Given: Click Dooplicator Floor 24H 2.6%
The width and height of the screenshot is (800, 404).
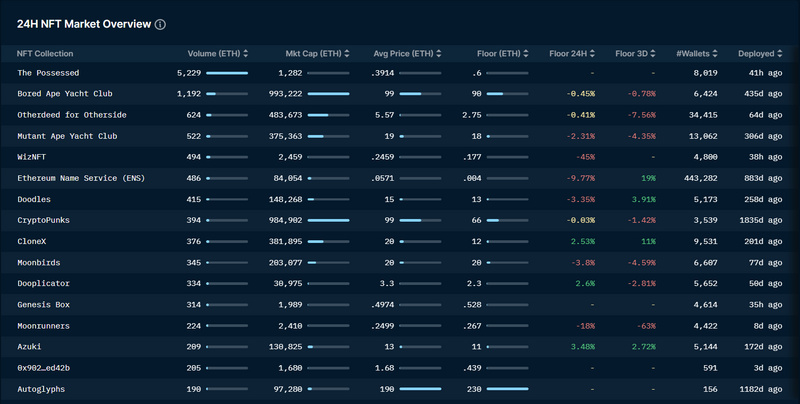Looking at the screenshot, I should click(x=585, y=284).
